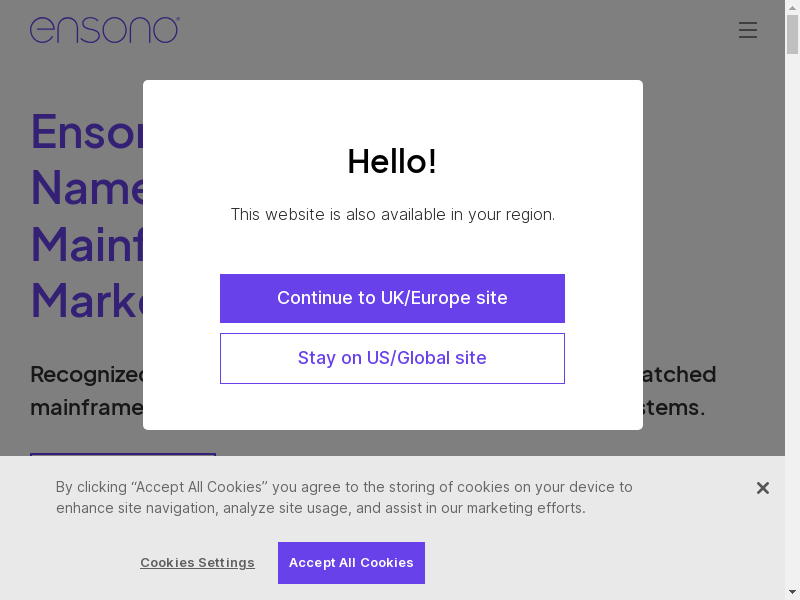800x600 pixels.
Task: Click the scrollbar up arrow
Action: tap(792, 7)
